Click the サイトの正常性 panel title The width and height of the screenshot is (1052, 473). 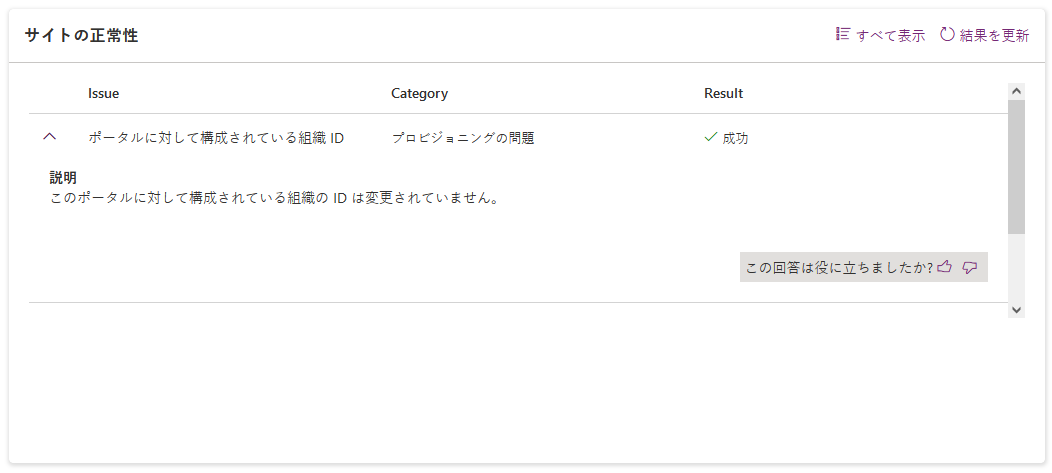point(81,36)
